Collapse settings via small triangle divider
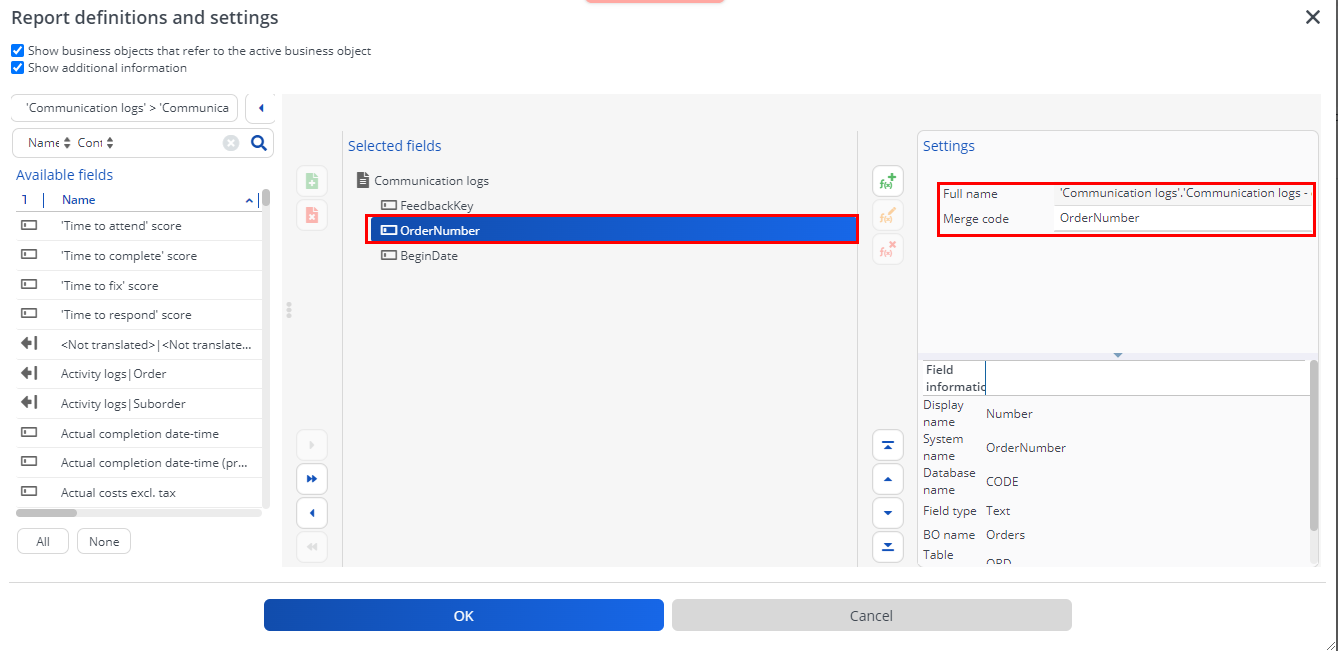Image resolution: width=1338 pixels, height=651 pixels. coord(1117,355)
